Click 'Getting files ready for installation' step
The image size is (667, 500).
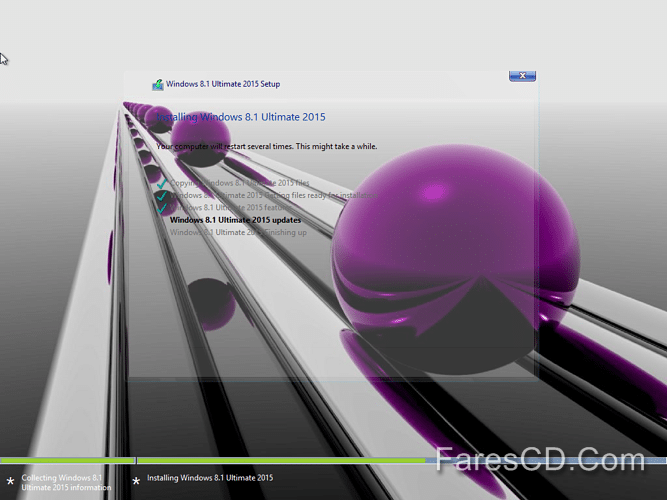coord(274,195)
